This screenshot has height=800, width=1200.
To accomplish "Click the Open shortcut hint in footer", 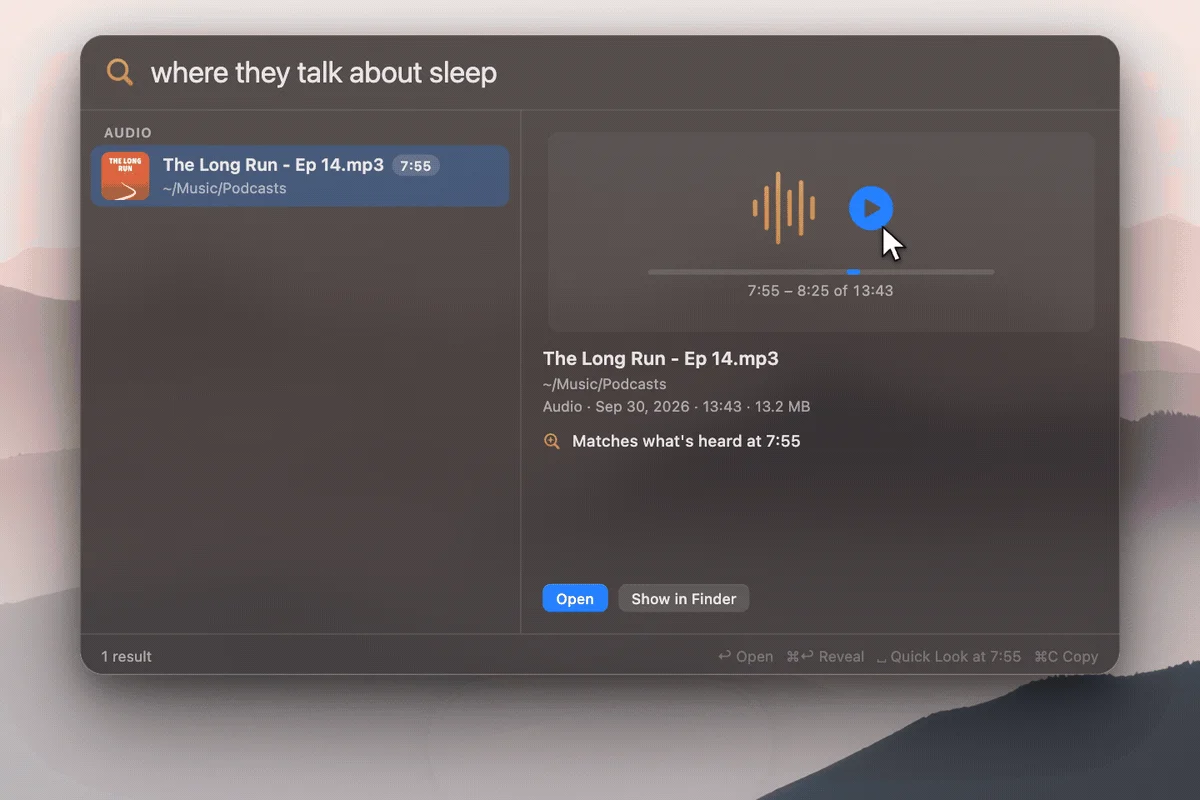I will coord(746,656).
